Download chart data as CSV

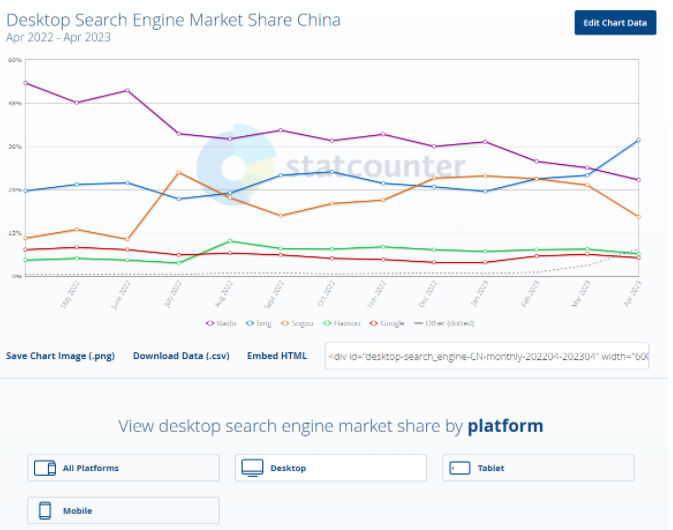(182, 358)
